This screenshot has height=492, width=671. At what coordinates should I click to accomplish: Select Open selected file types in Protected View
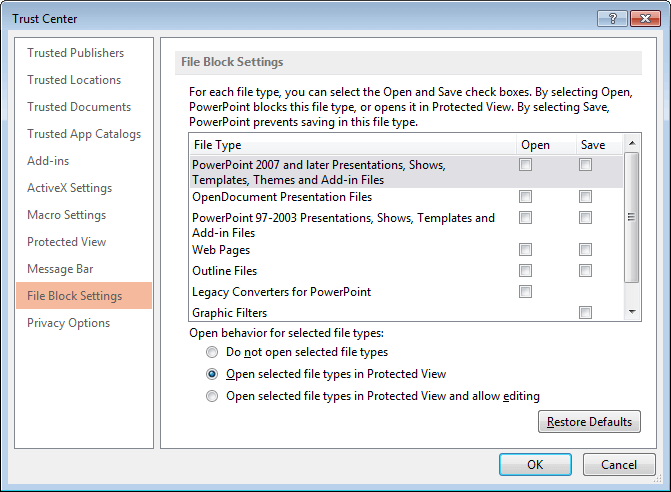pyautogui.click(x=211, y=375)
